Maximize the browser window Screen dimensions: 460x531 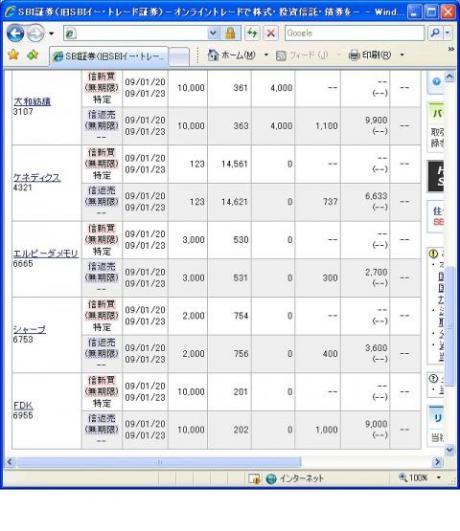coord(432,12)
